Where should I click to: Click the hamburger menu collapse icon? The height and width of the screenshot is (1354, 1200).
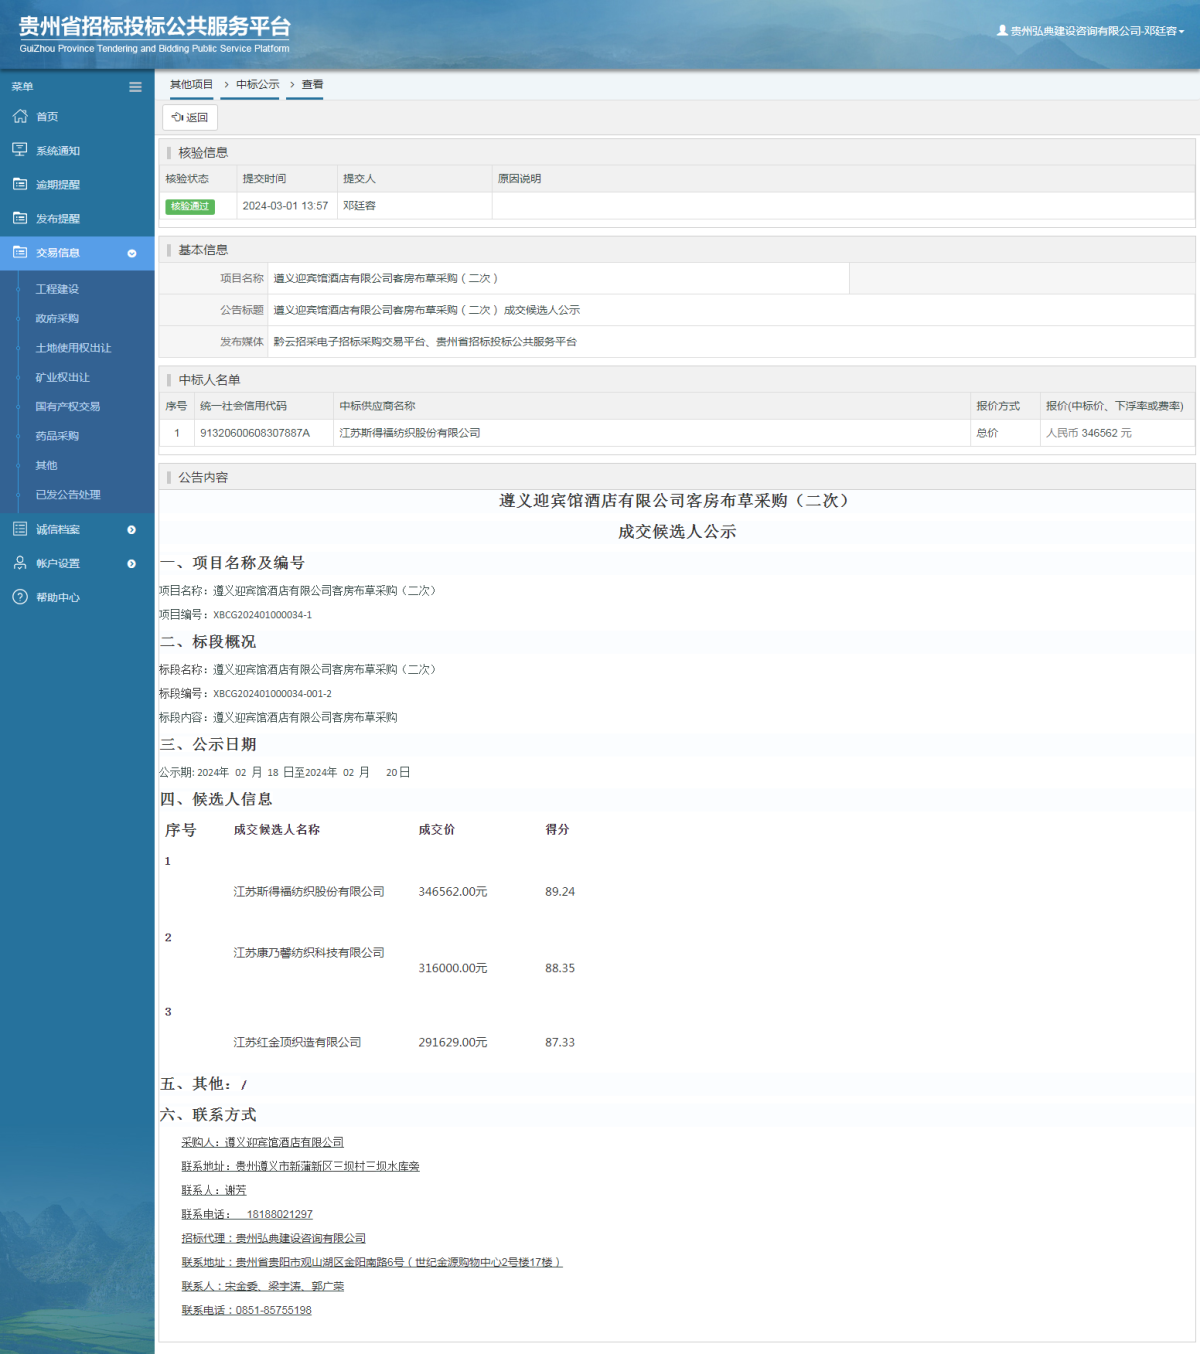pos(135,87)
